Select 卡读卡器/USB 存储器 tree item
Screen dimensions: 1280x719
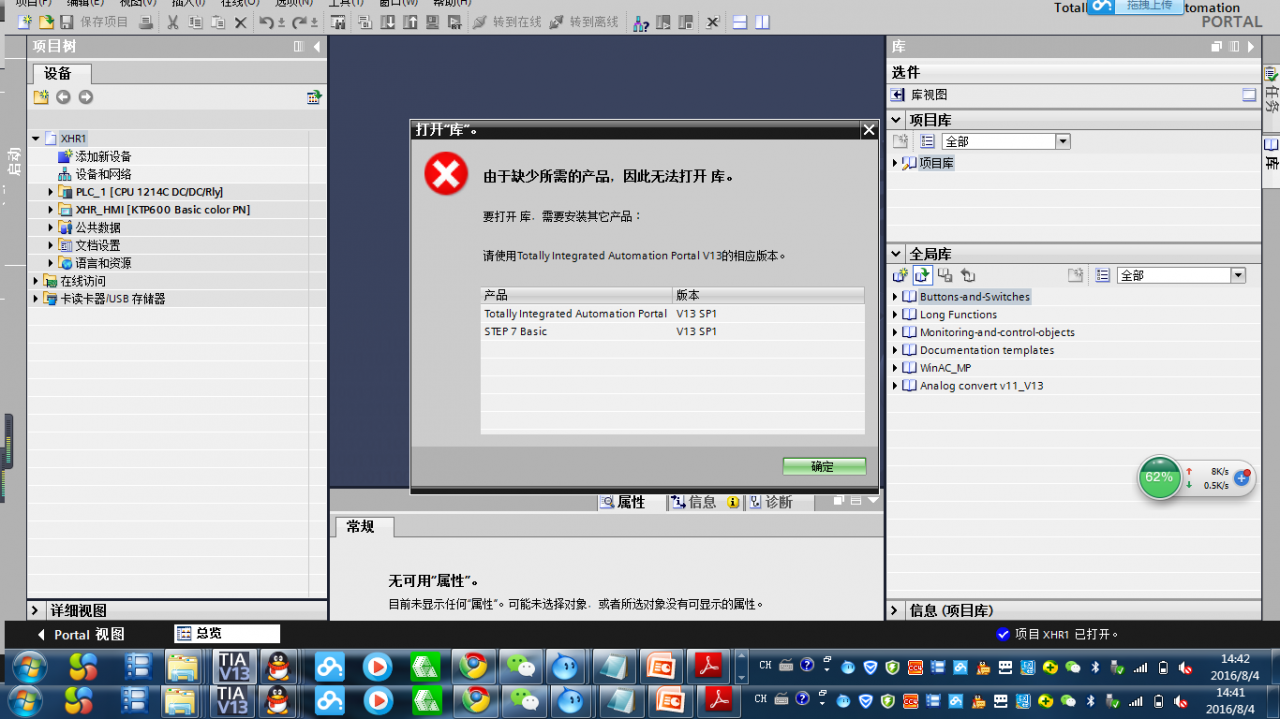coord(112,299)
